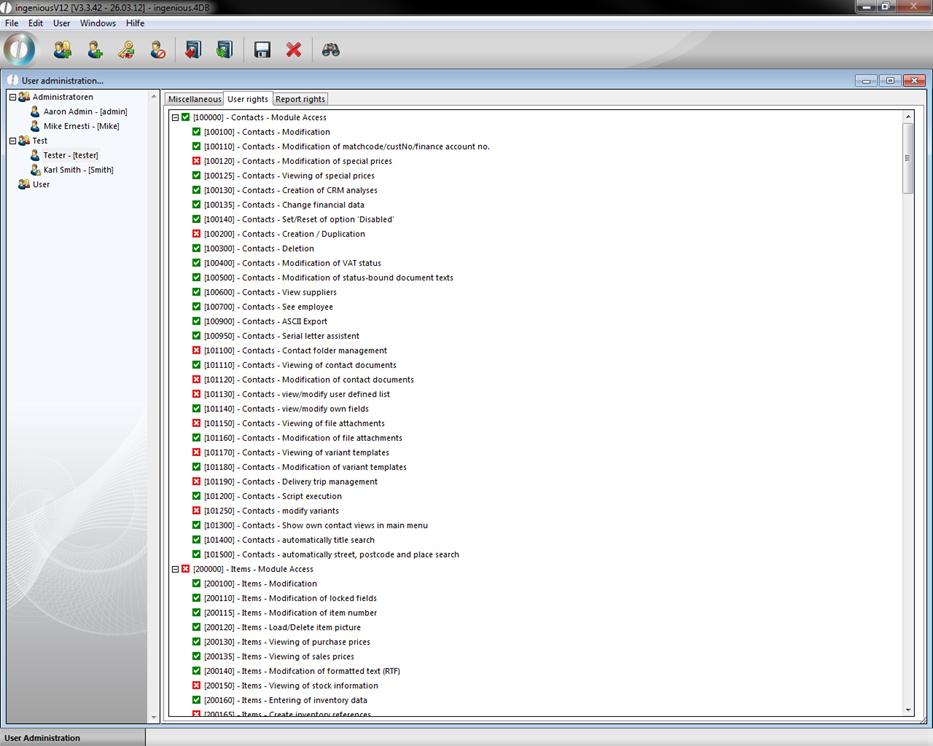Open the binoculars search tool
This screenshot has width=933, height=746.
pyautogui.click(x=331, y=49)
